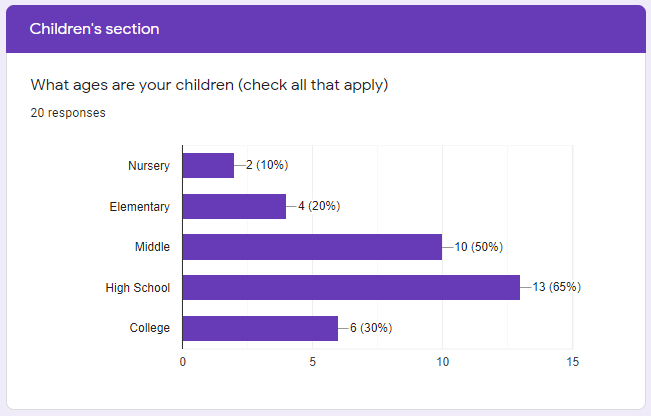Click the 15 tick on horizontal axis
Screen dimensions: 651x416
click(x=572, y=361)
